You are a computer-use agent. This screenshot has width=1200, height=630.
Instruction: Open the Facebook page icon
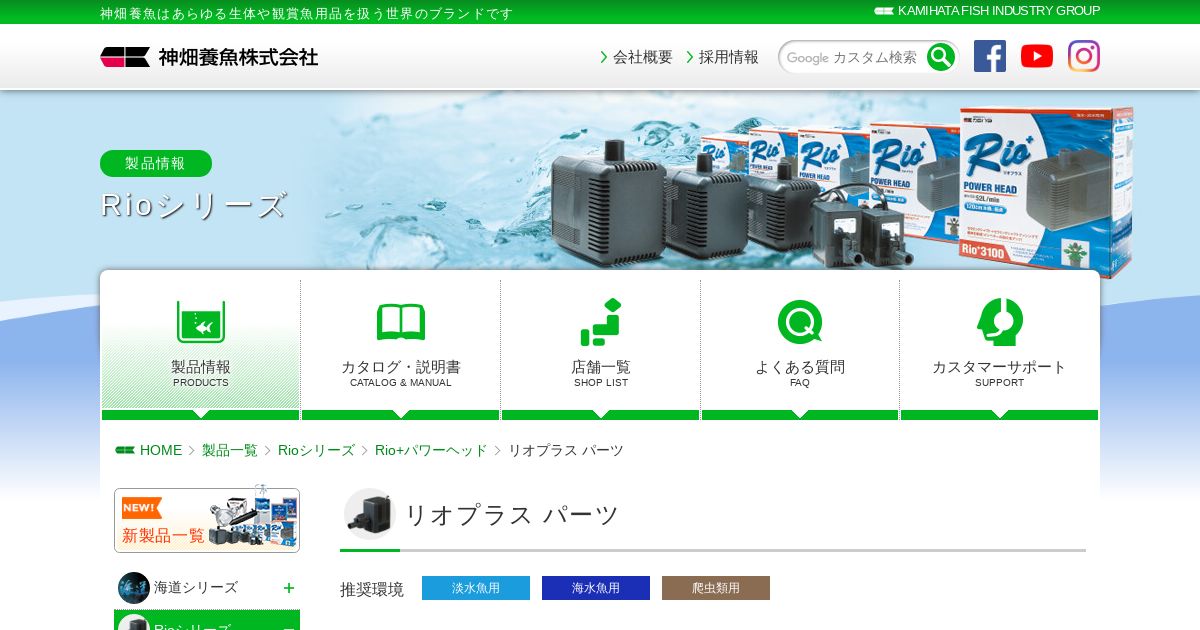tap(990, 56)
